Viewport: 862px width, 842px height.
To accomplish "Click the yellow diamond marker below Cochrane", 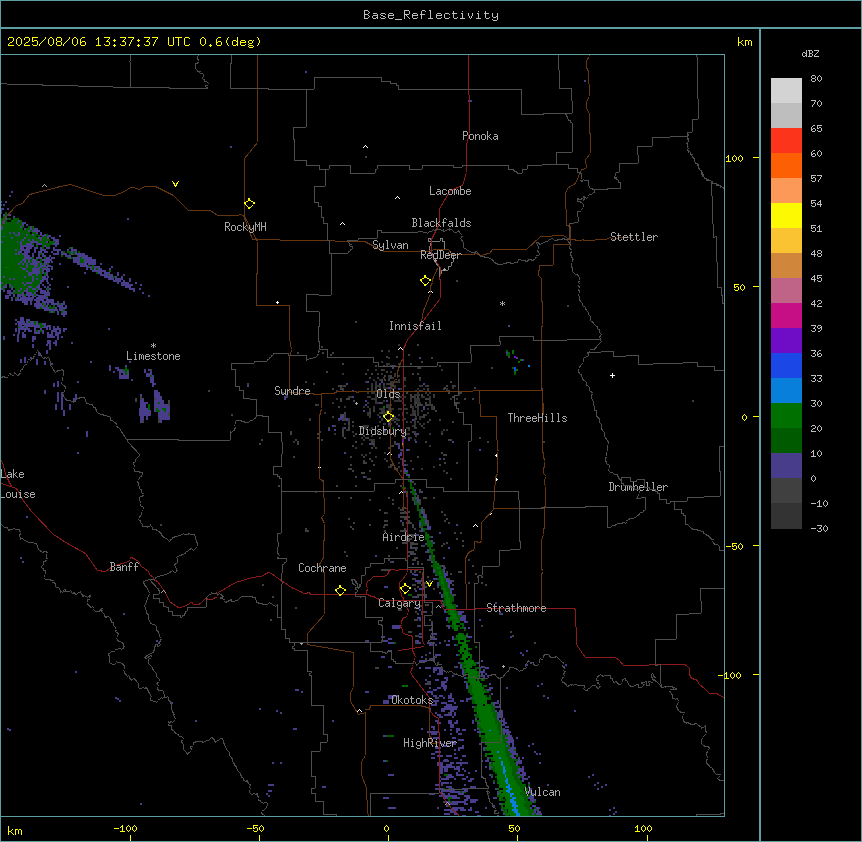I will click(340, 590).
